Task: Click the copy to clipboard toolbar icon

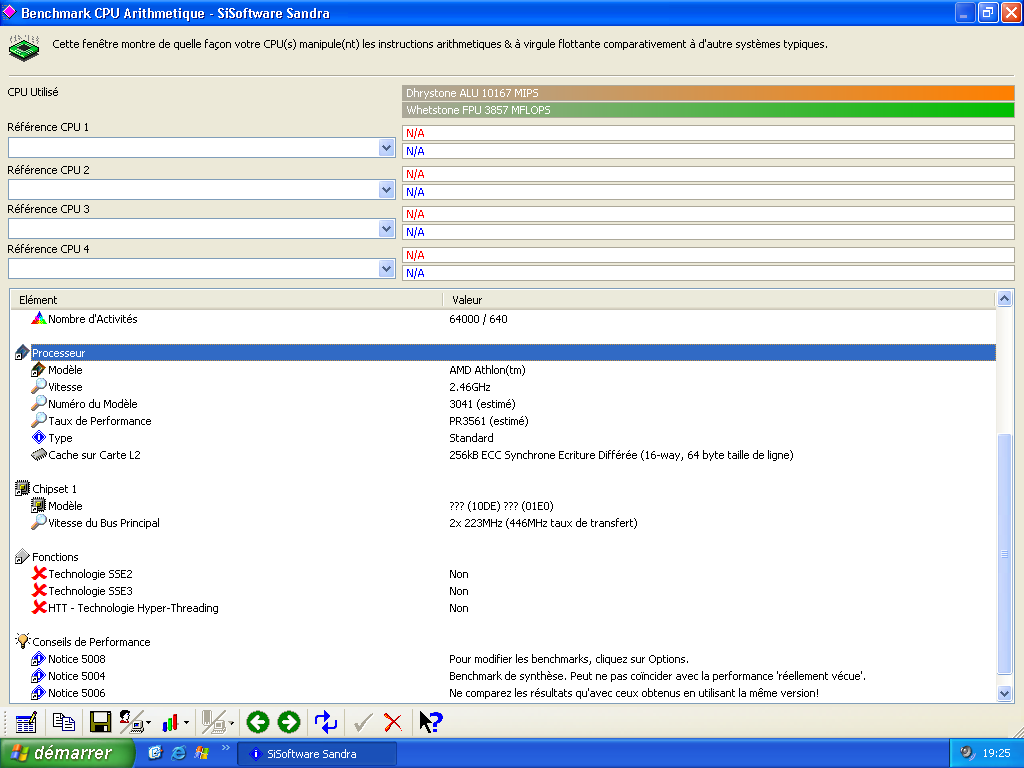Action: [63, 722]
